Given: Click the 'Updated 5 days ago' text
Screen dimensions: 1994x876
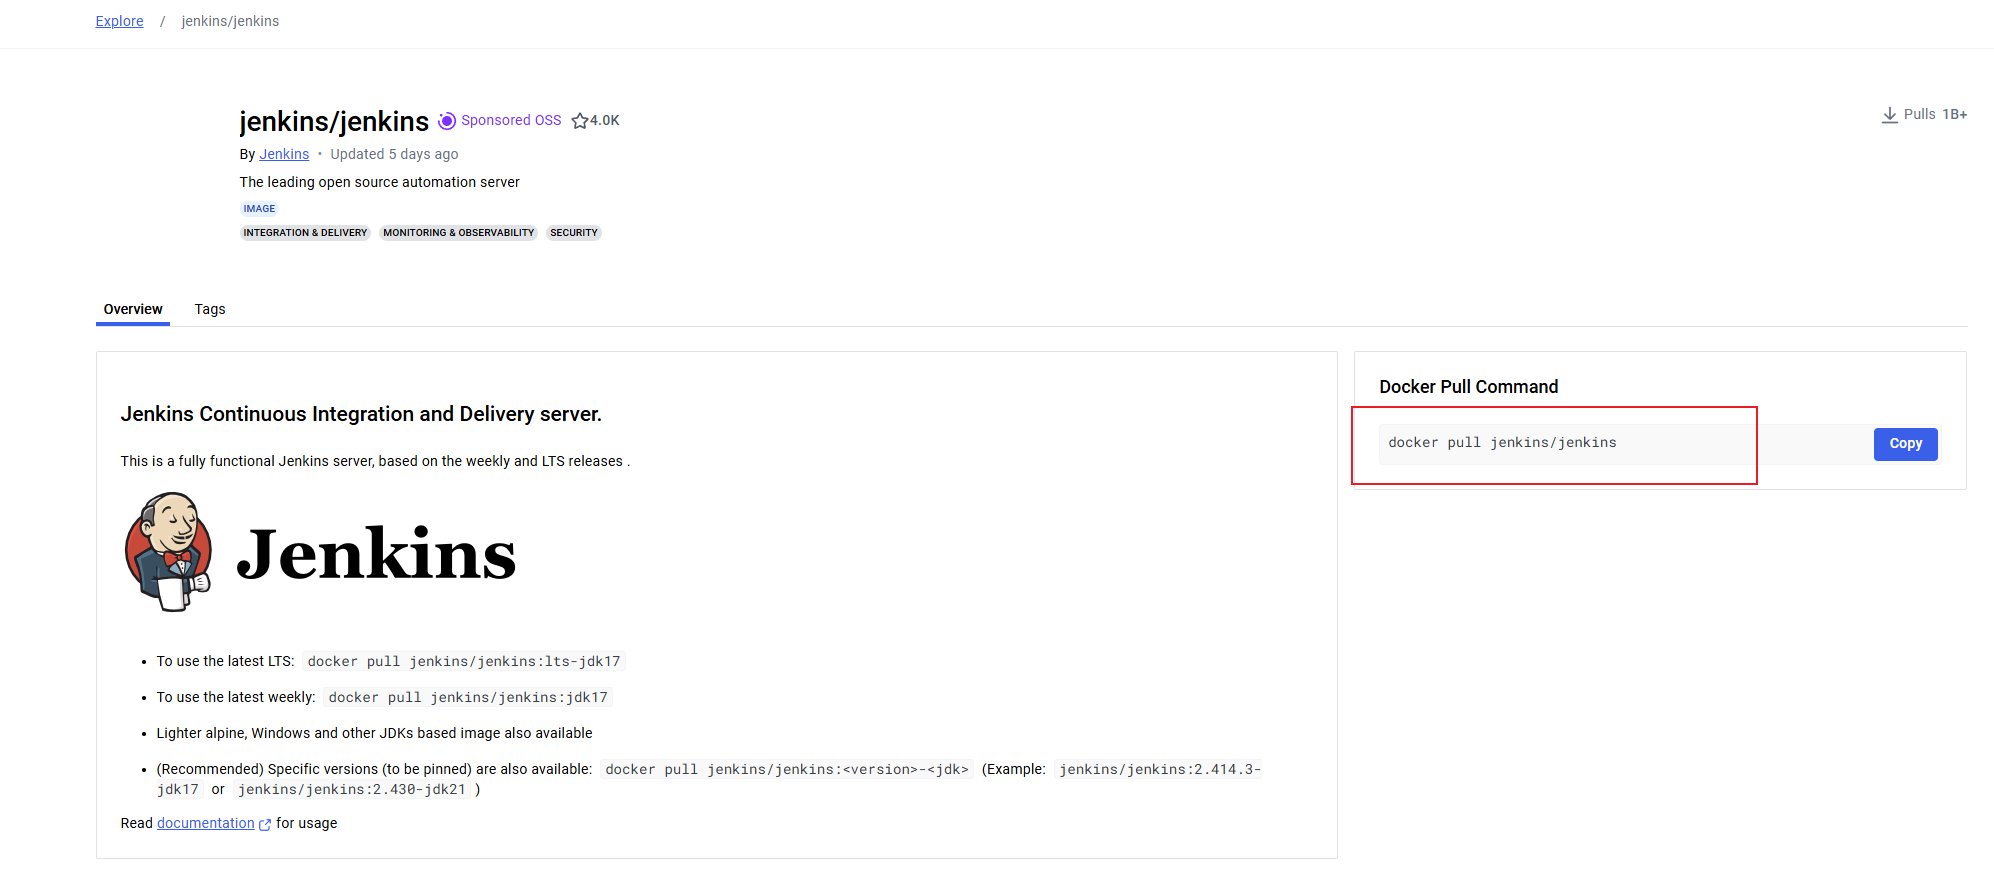Looking at the screenshot, I should tap(394, 154).
